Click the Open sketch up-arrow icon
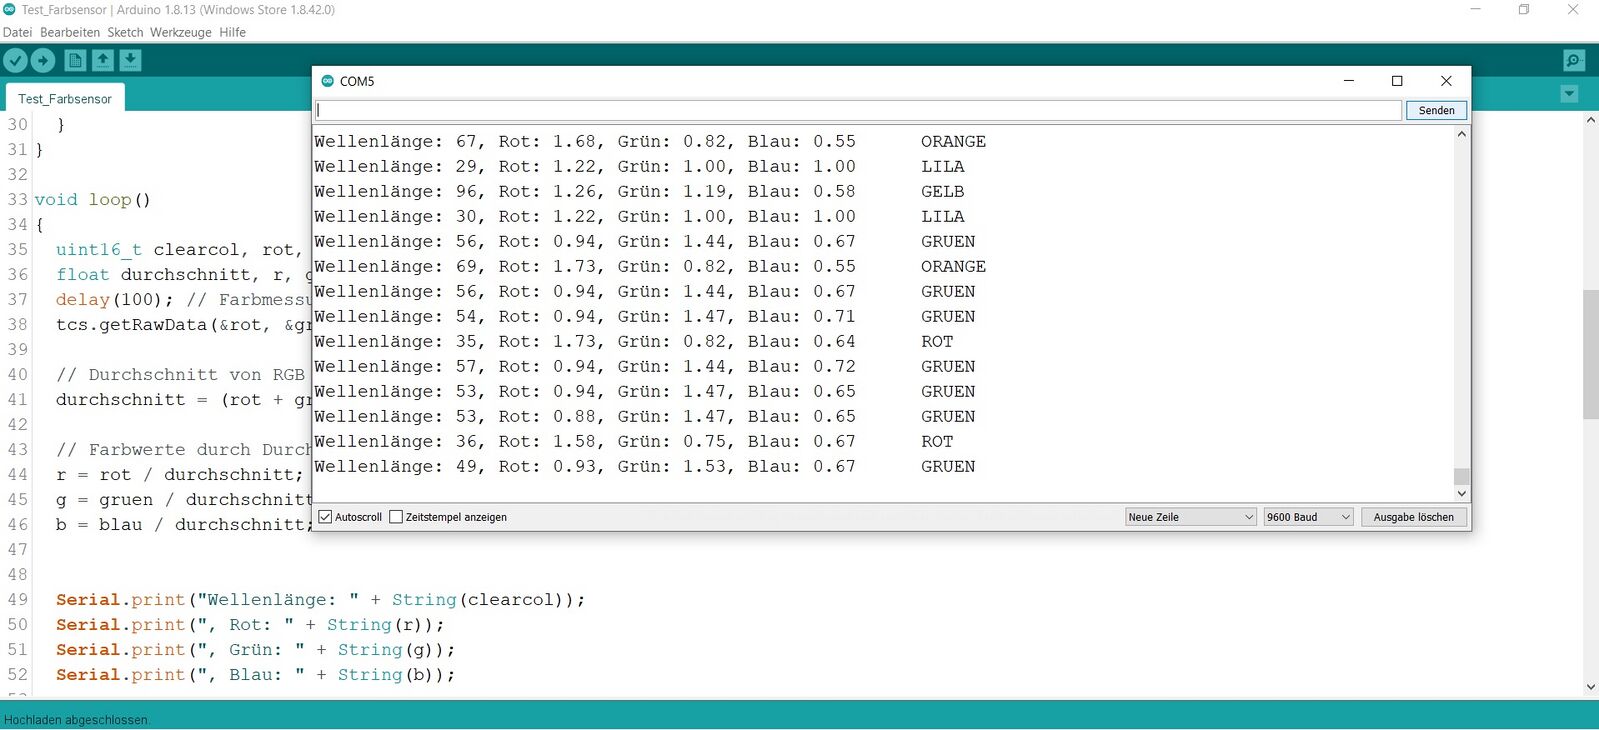1599x730 pixels. pos(103,61)
